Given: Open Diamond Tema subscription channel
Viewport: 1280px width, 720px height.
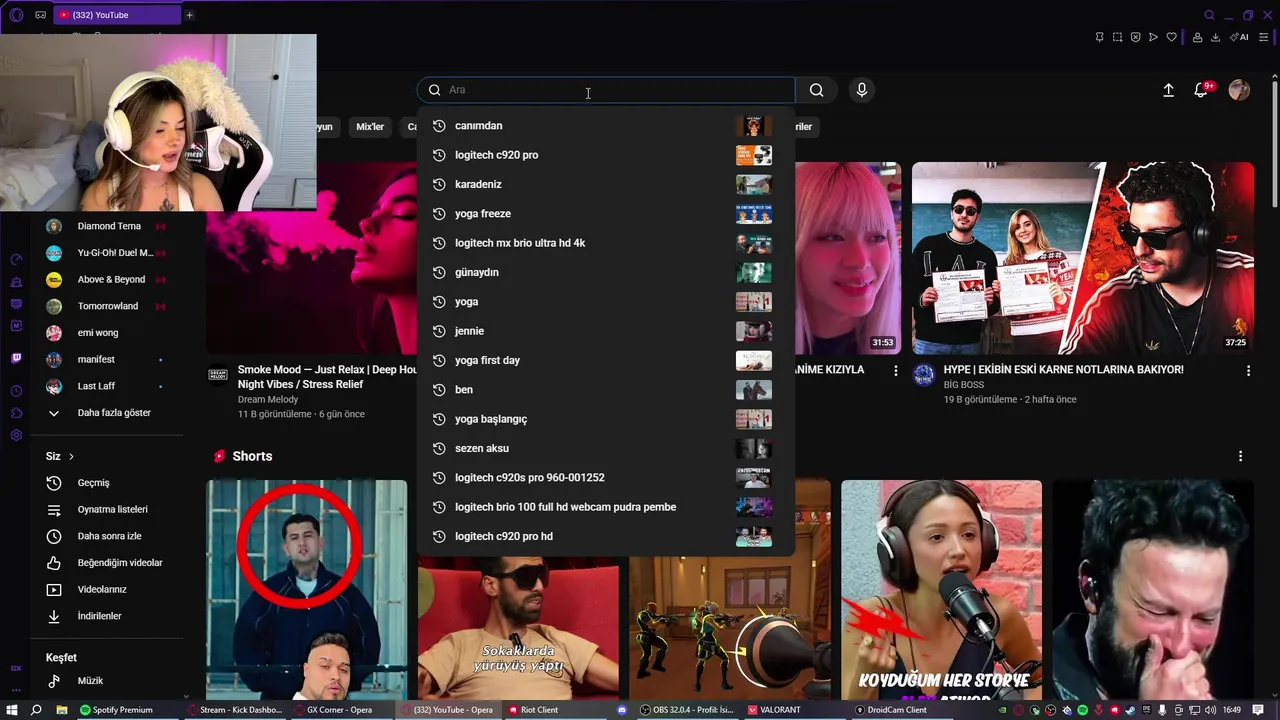Looking at the screenshot, I should click(x=107, y=226).
